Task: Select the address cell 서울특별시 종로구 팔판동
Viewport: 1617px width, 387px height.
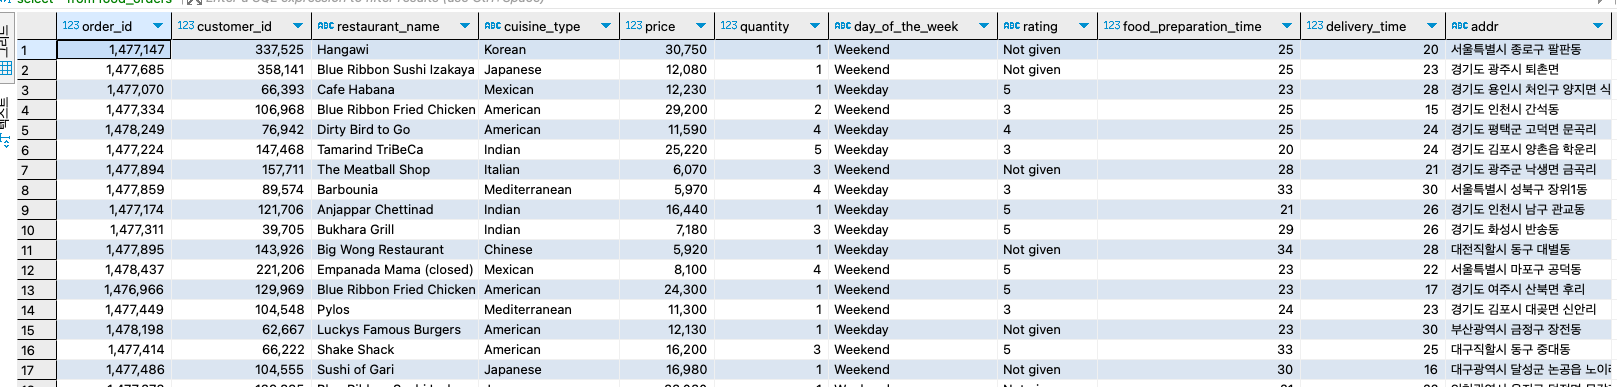Action: click(x=1528, y=49)
